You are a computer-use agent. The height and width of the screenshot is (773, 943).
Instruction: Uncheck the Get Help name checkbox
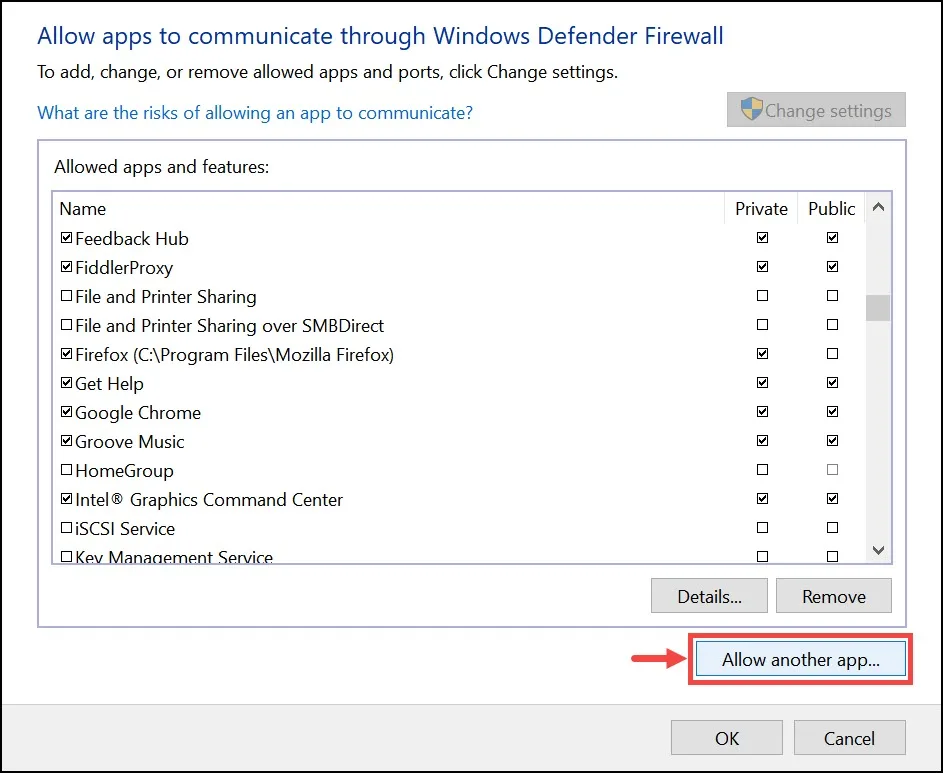pos(67,383)
